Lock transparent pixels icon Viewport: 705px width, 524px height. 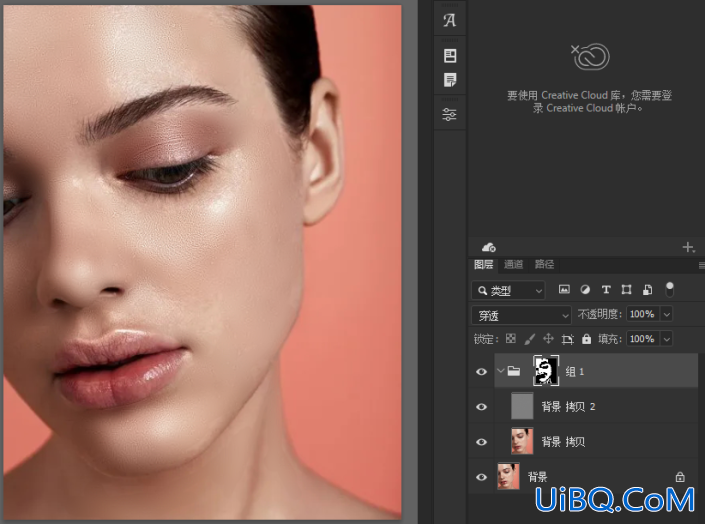[x=511, y=338]
